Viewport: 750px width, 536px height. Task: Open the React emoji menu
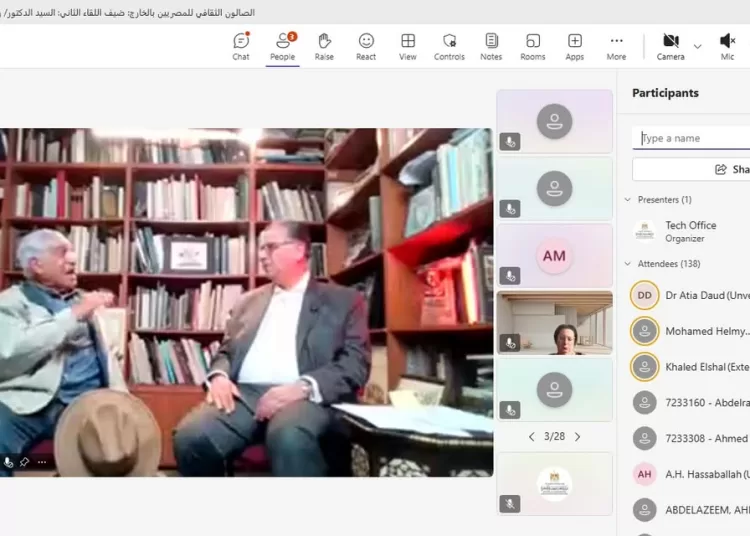point(366,46)
